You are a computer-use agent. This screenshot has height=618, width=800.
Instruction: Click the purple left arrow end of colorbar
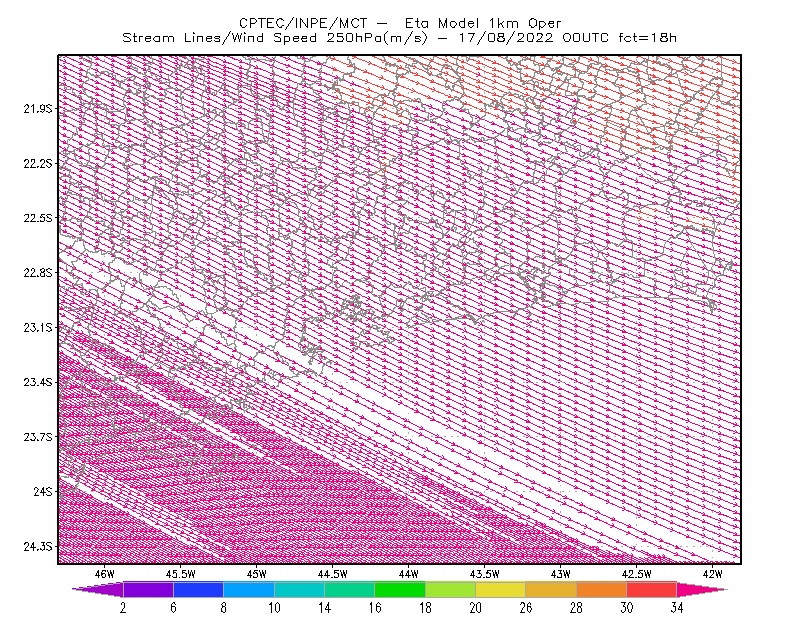pyautogui.click(x=98, y=589)
